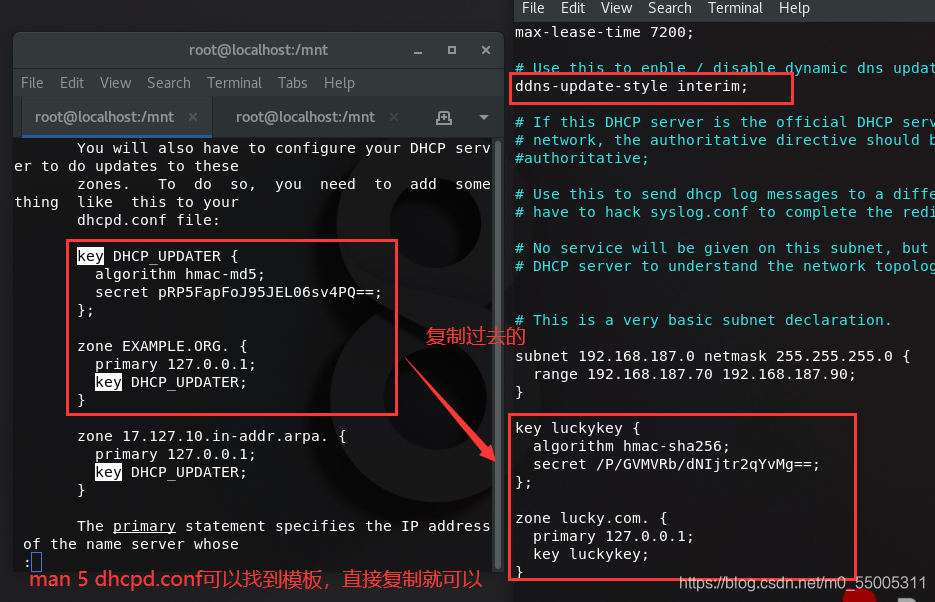Click 'zone lucky.com. {' line
Image resolution: width=935 pixels, height=602 pixels.
[591, 519]
